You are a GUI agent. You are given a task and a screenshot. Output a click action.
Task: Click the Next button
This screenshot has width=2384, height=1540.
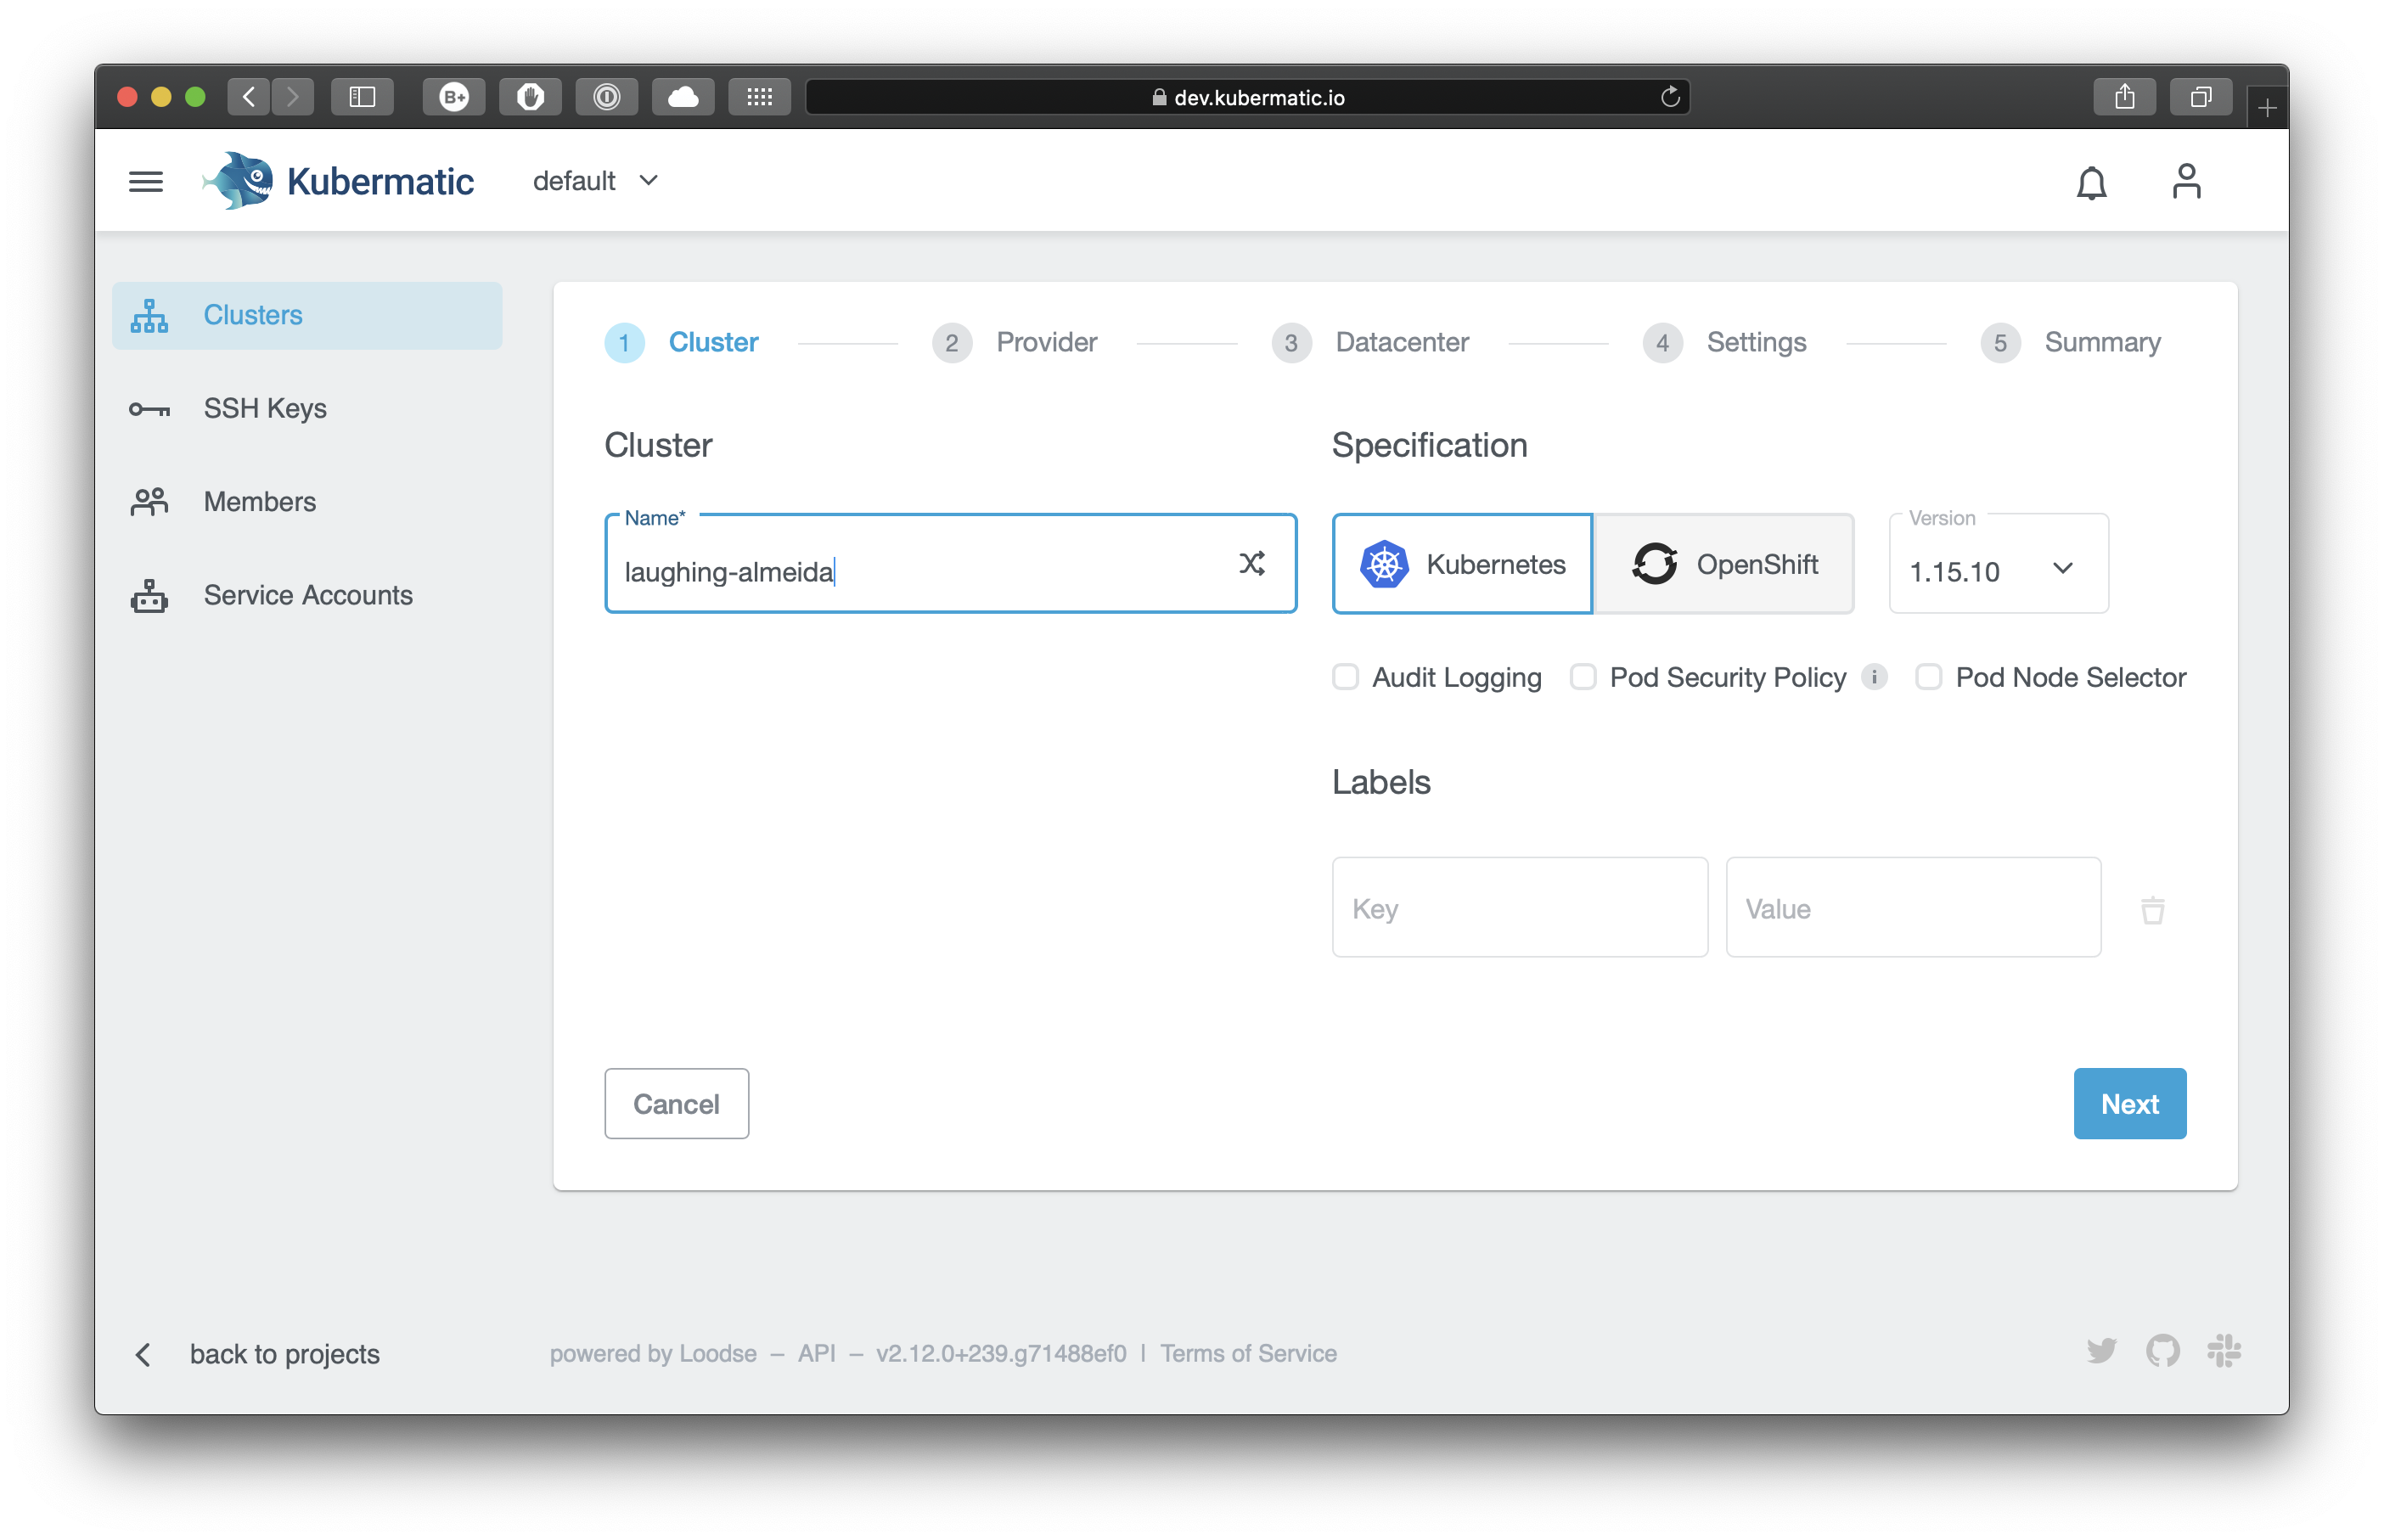click(2128, 1104)
